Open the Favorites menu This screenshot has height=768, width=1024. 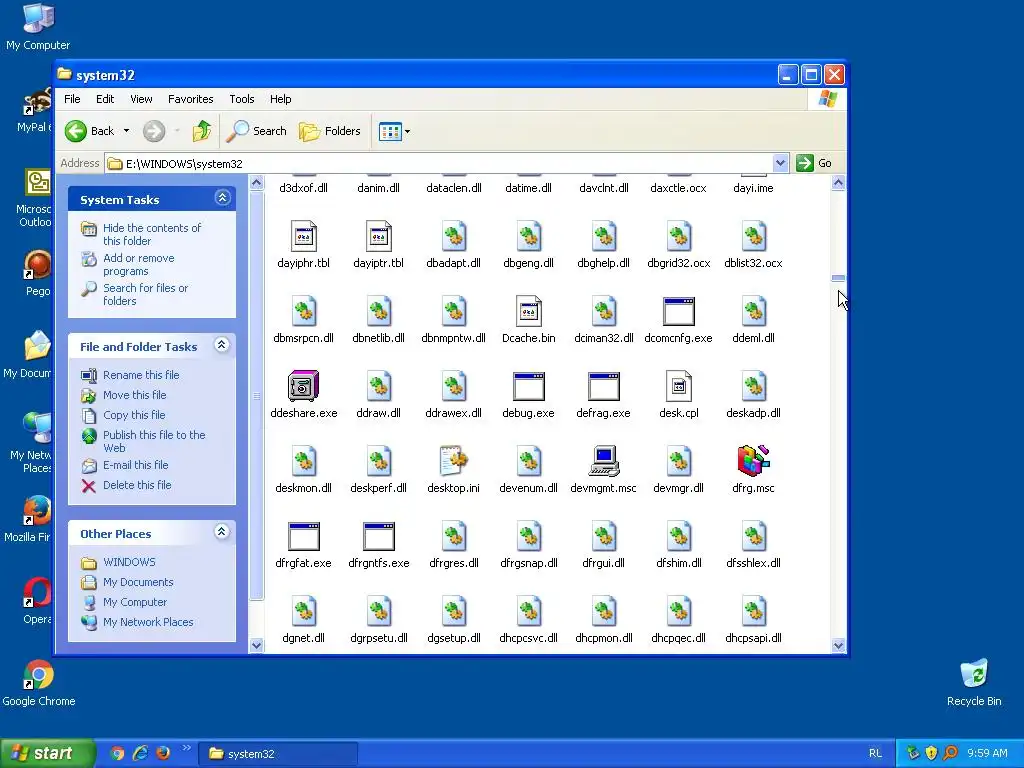[x=191, y=99]
